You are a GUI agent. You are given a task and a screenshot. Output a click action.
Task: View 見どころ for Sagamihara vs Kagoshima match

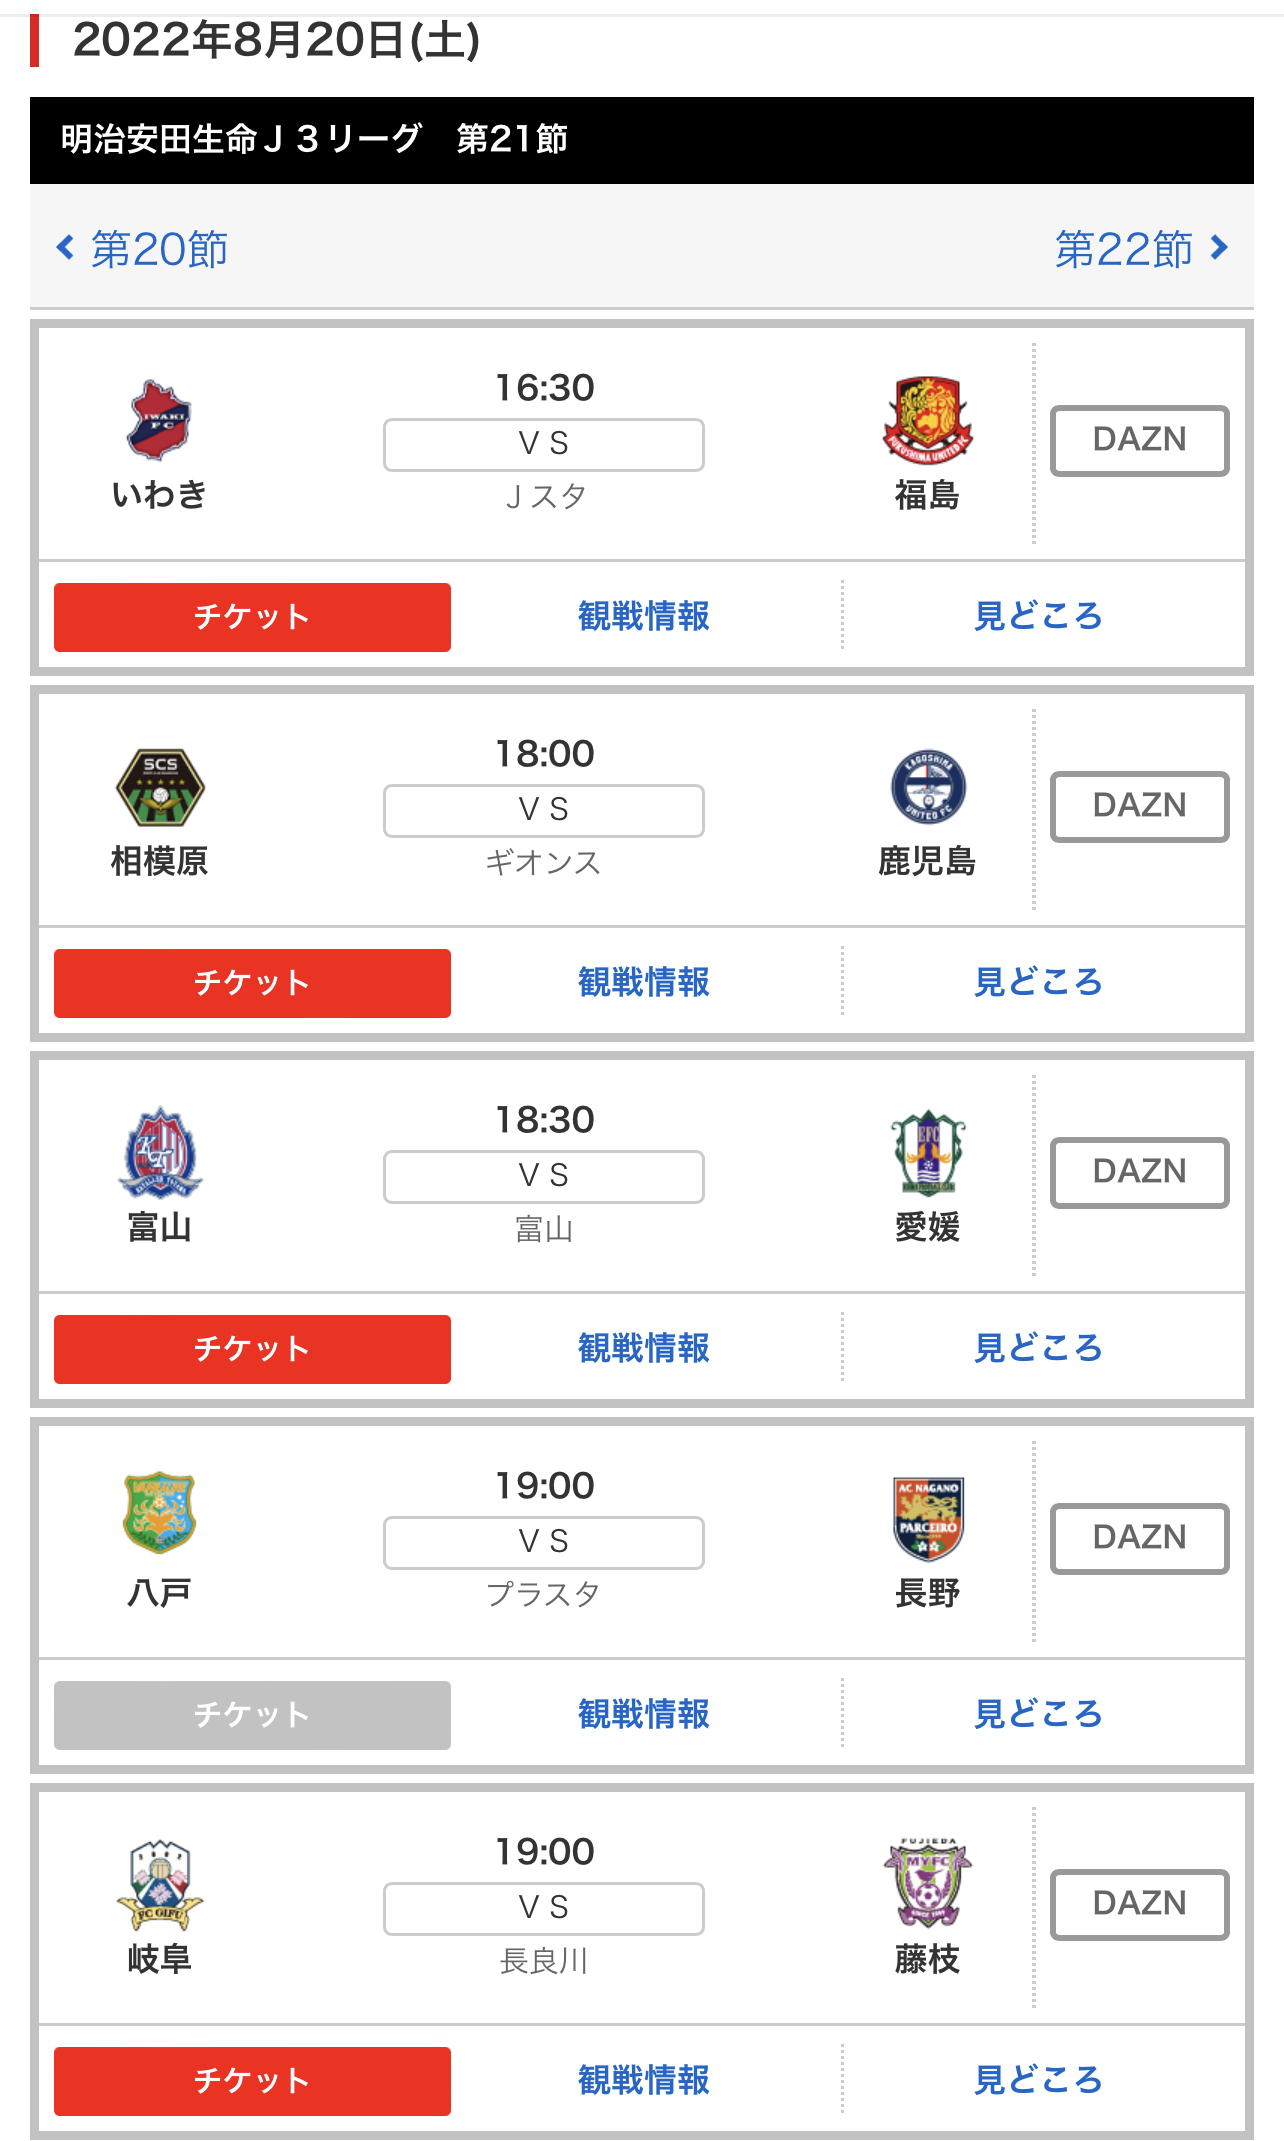click(x=1038, y=982)
